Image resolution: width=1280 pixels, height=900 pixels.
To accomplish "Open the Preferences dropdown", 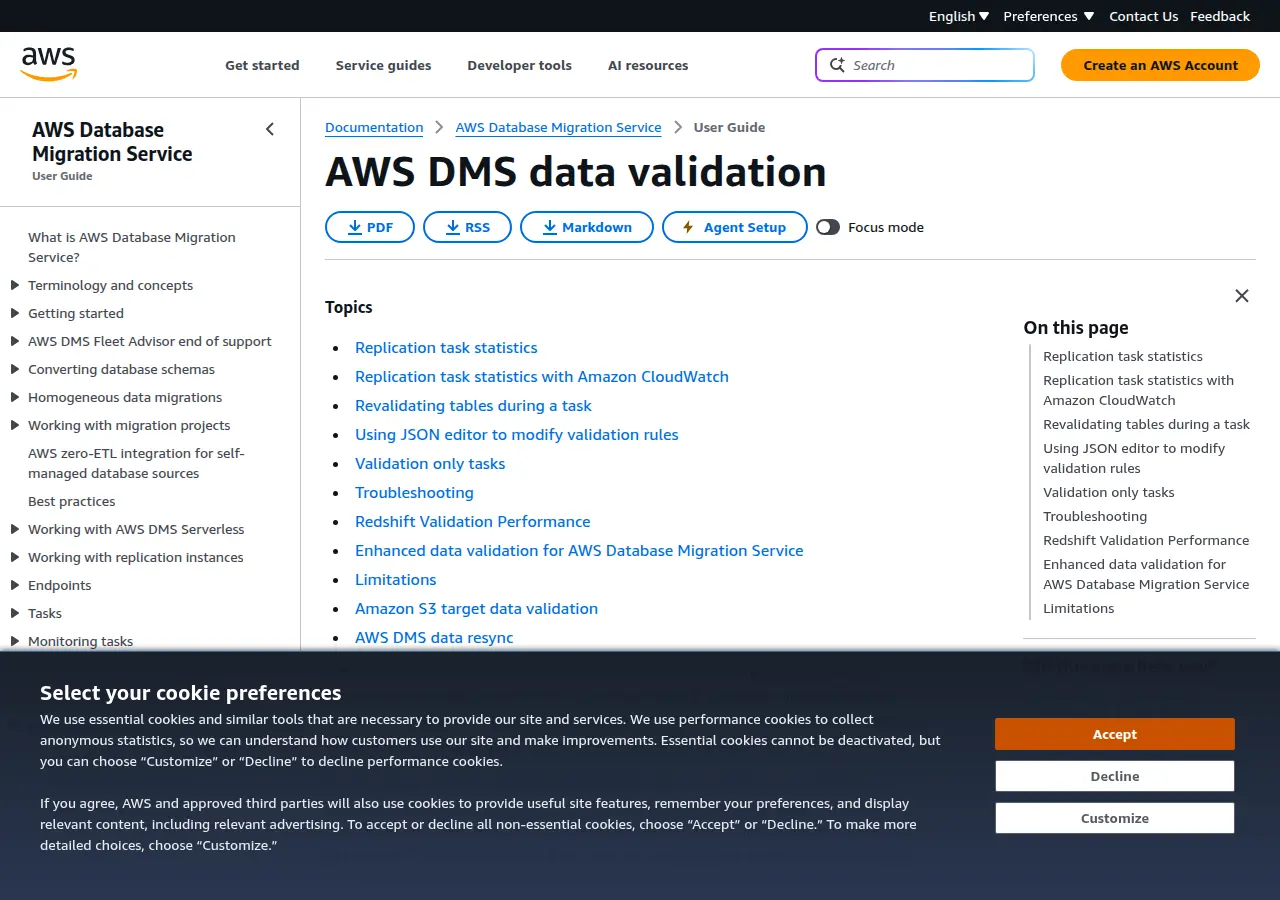I will (x=1049, y=16).
